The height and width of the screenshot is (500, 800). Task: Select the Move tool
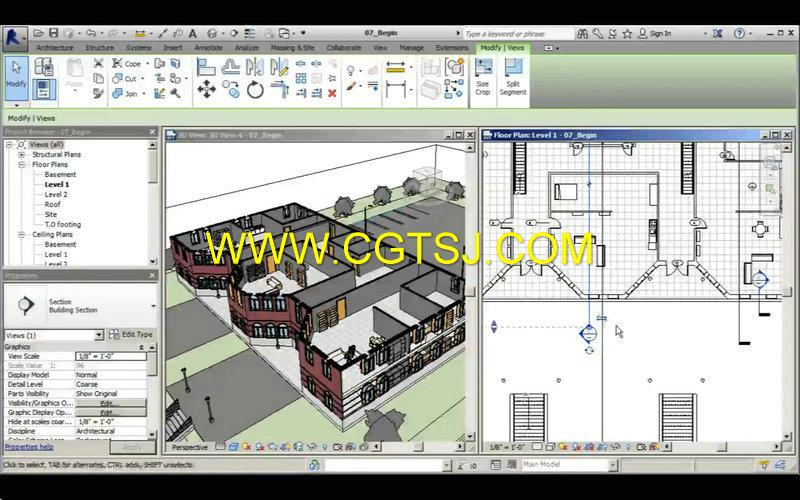[x=206, y=89]
